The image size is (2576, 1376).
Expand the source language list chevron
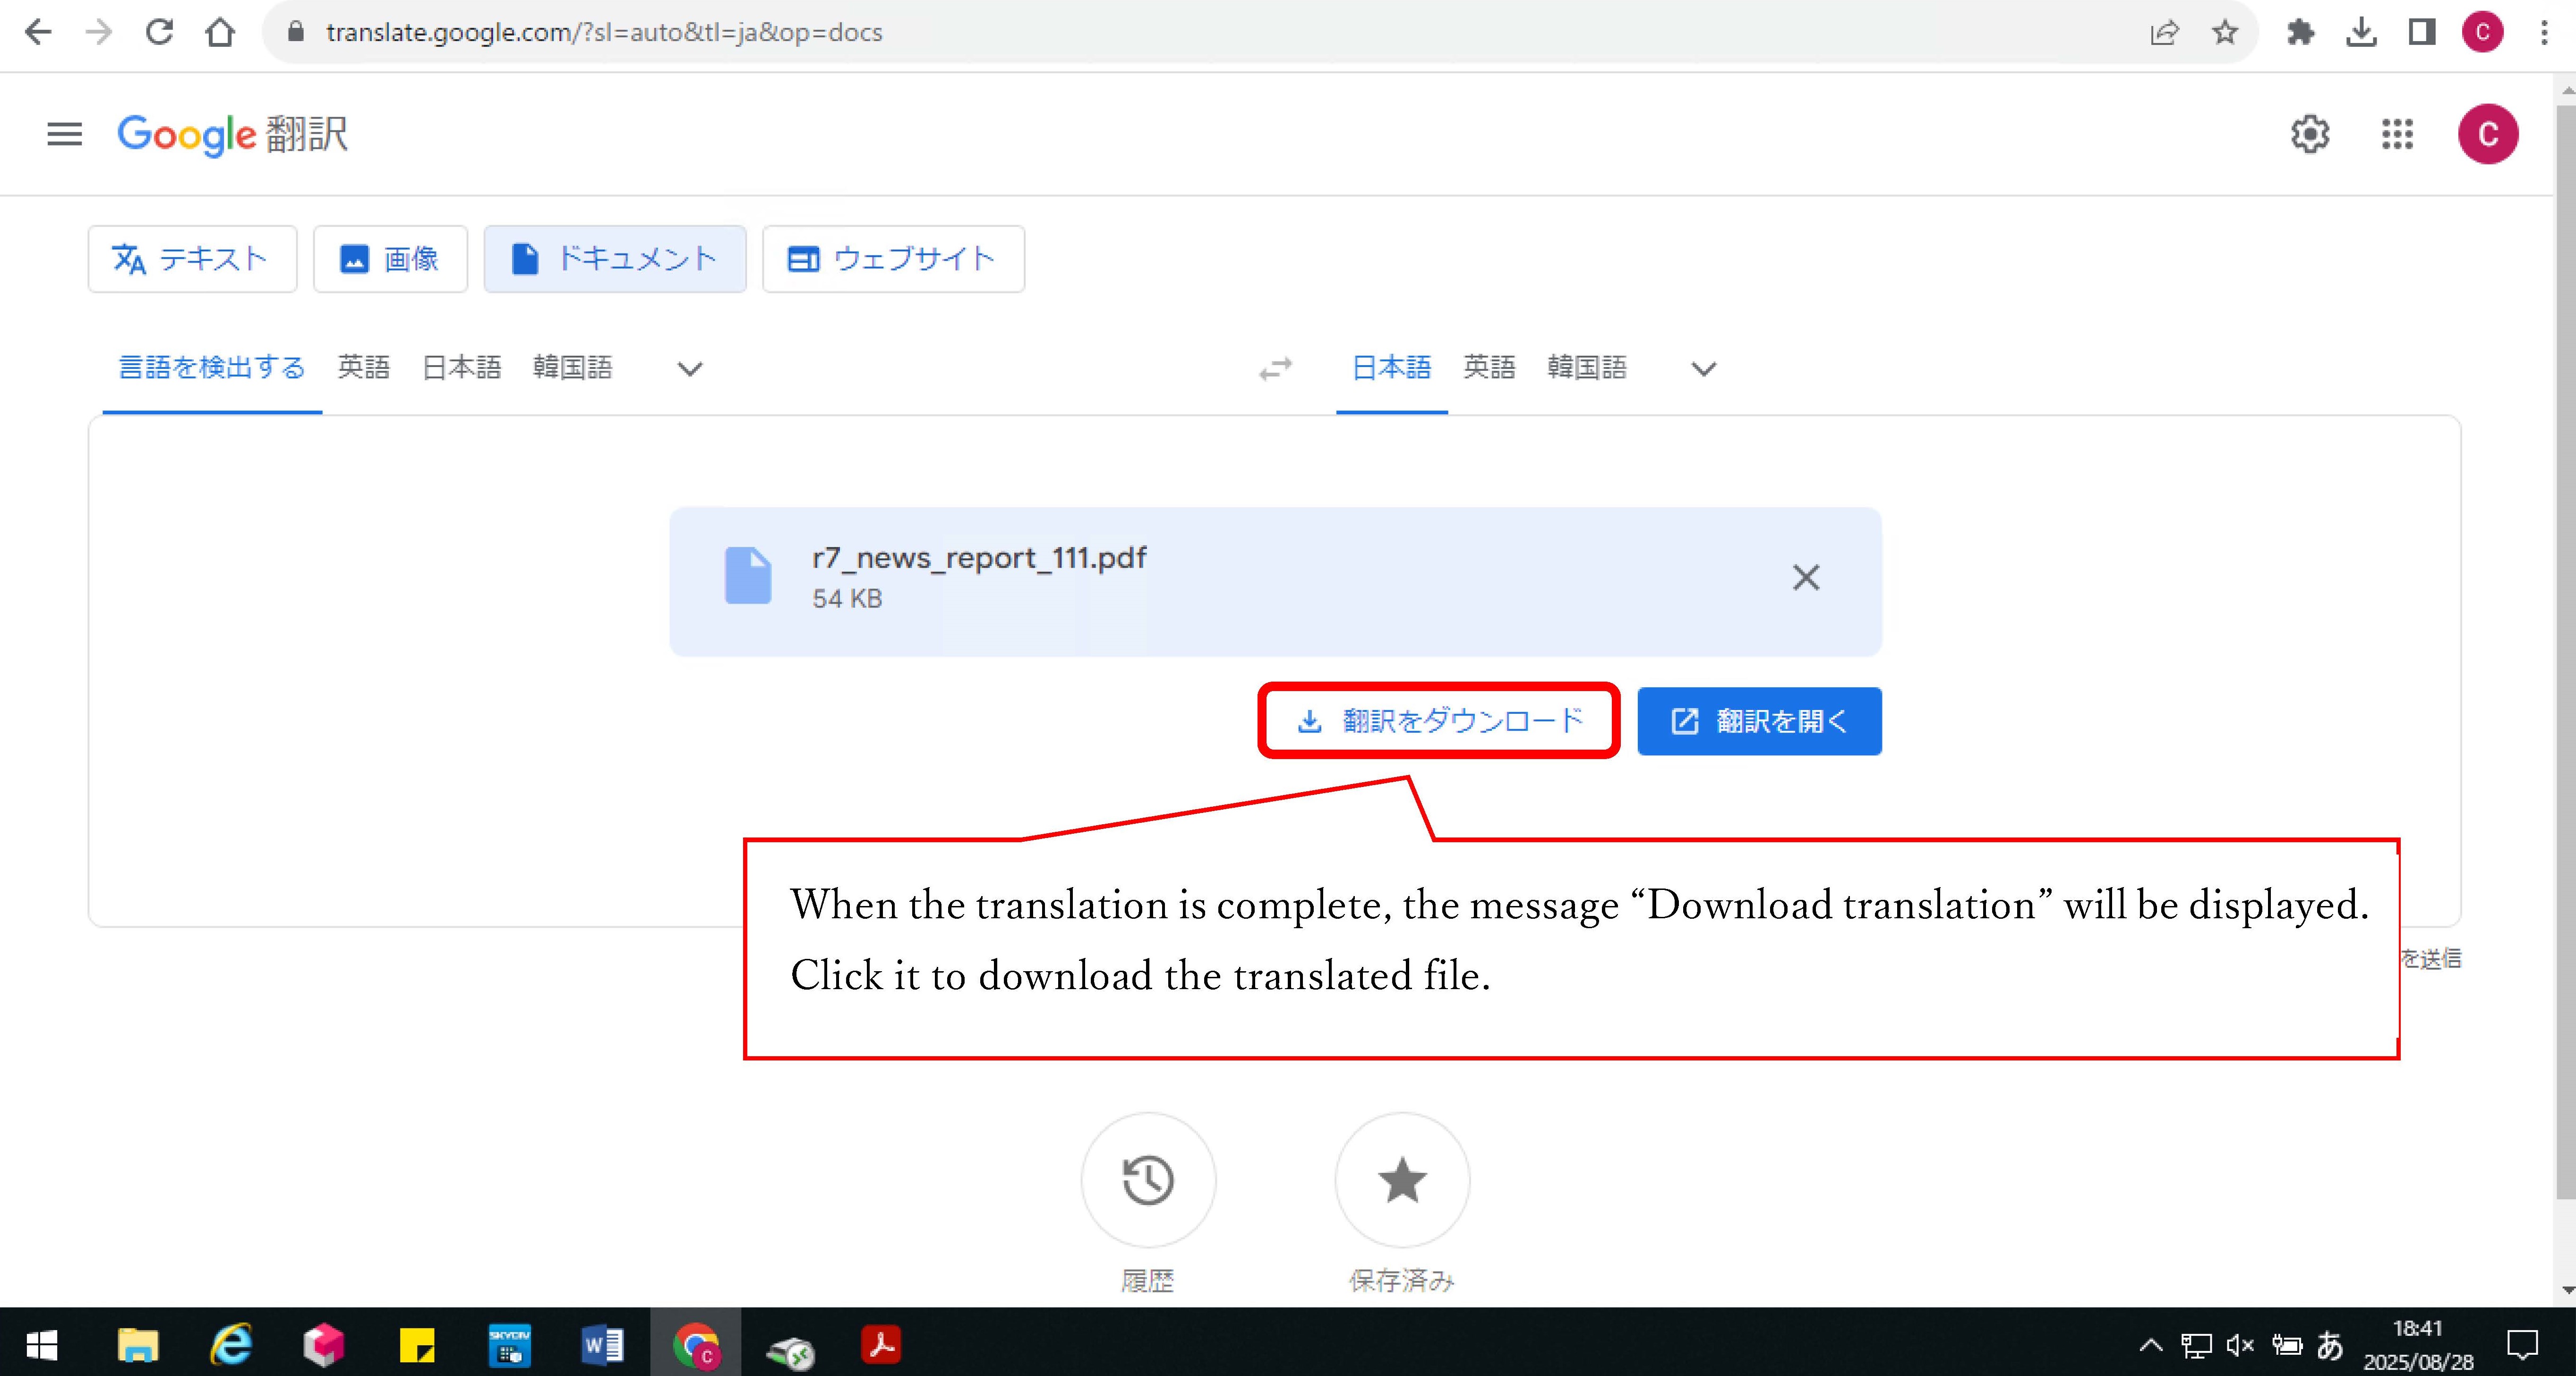689,369
